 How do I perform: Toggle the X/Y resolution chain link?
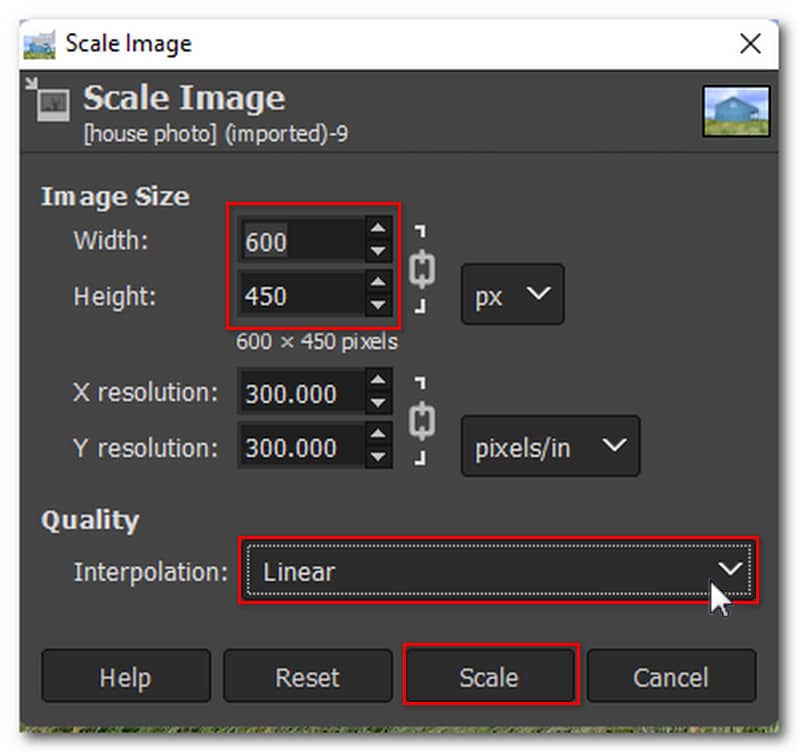point(422,421)
